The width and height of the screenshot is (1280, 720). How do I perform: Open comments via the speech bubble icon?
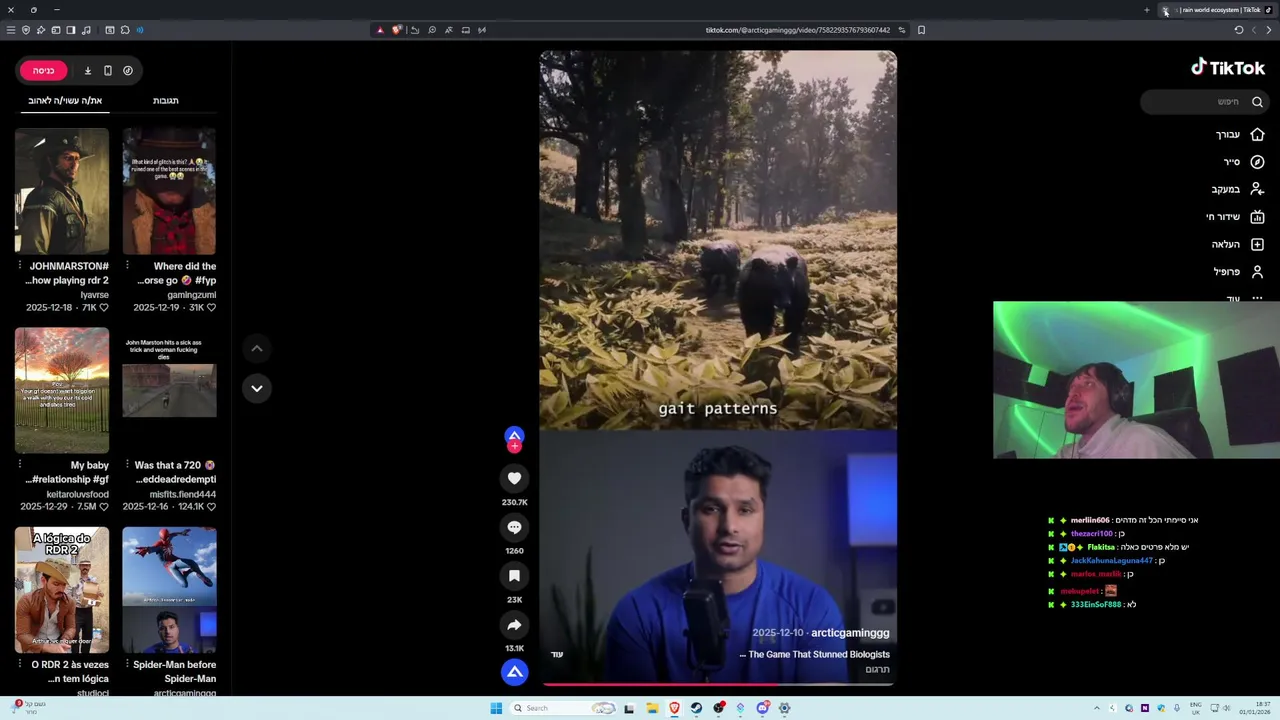514,527
